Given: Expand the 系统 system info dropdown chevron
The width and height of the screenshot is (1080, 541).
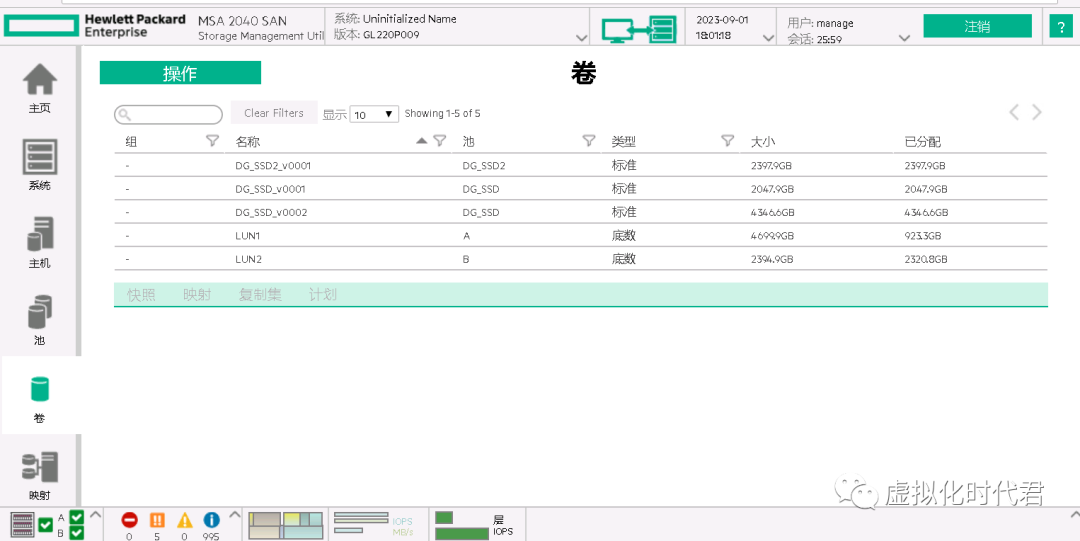Looking at the screenshot, I should click(x=582, y=39).
